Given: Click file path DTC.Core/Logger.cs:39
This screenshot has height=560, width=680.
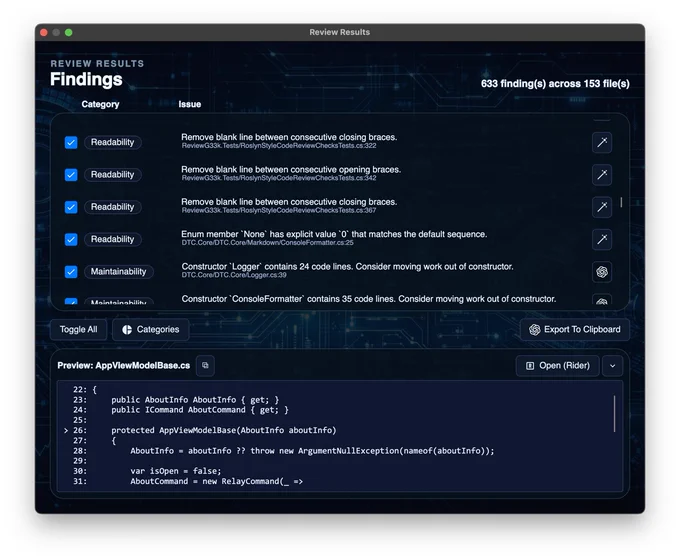Looking at the screenshot, I should click(234, 275).
